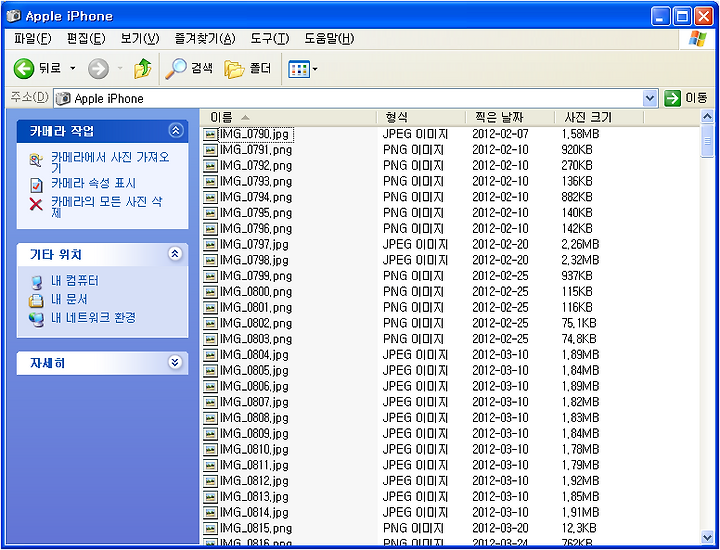
Task: Collapse the 기타 위치 panel
Action: tap(175, 254)
